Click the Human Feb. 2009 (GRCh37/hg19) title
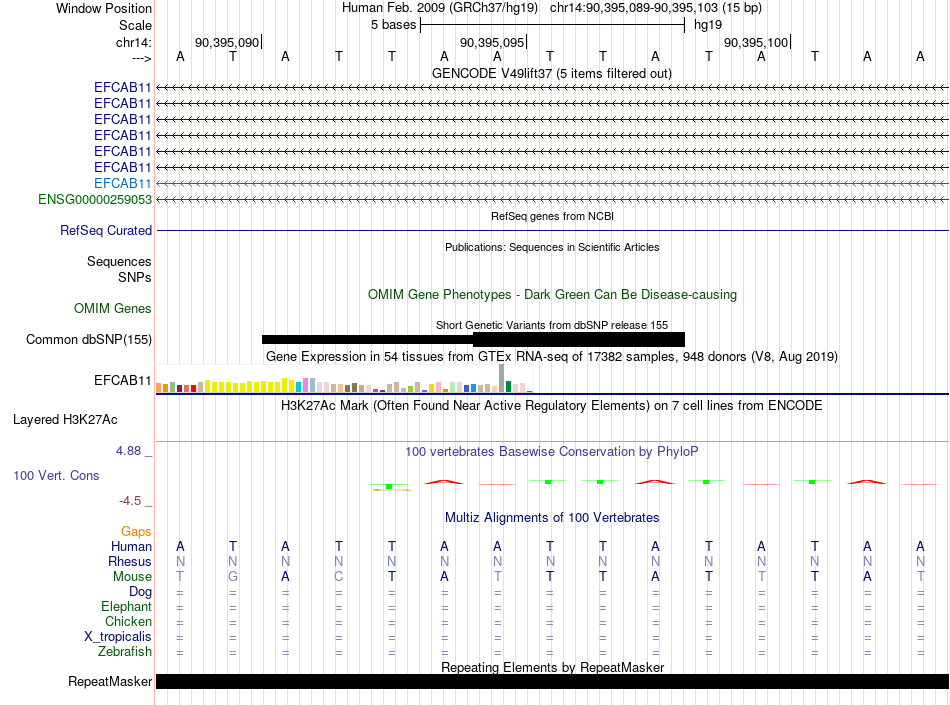The image size is (950, 705). pyautogui.click(x=440, y=8)
